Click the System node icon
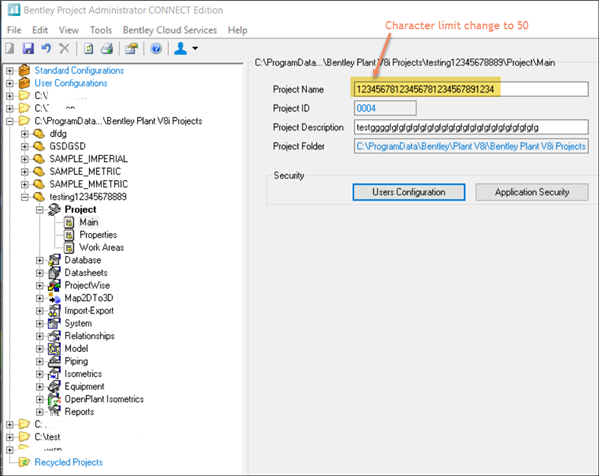 (54, 323)
